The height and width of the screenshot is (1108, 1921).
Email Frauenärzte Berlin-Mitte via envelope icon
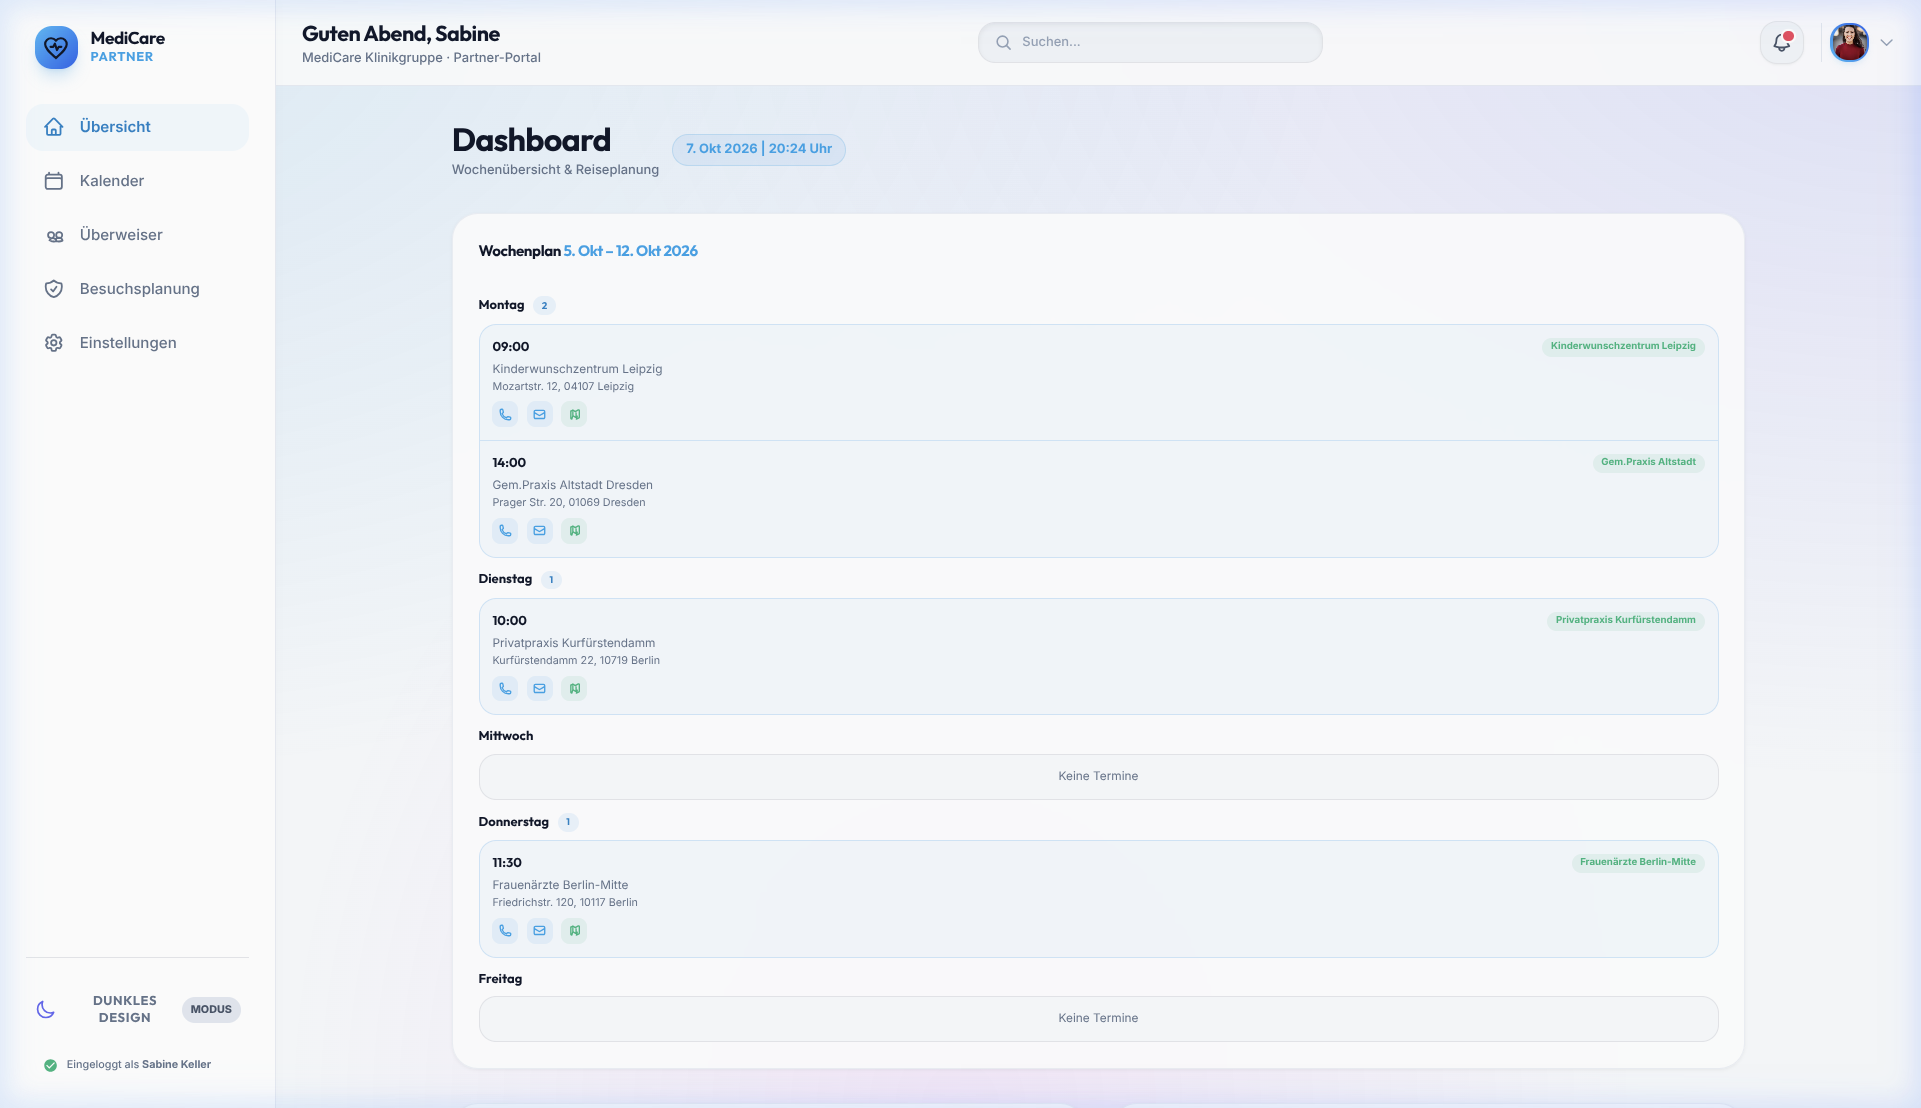pyautogui.click(x=540, y=931)
